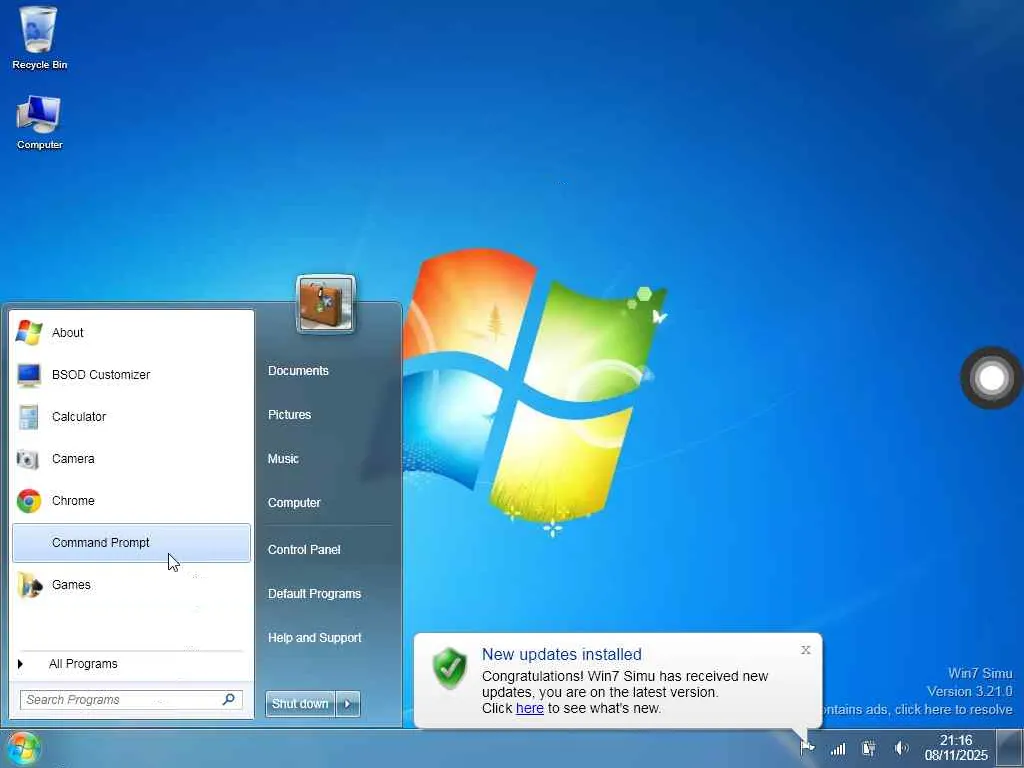Open Control Panel
The image size is (1024, 768).
pos(304,550)
